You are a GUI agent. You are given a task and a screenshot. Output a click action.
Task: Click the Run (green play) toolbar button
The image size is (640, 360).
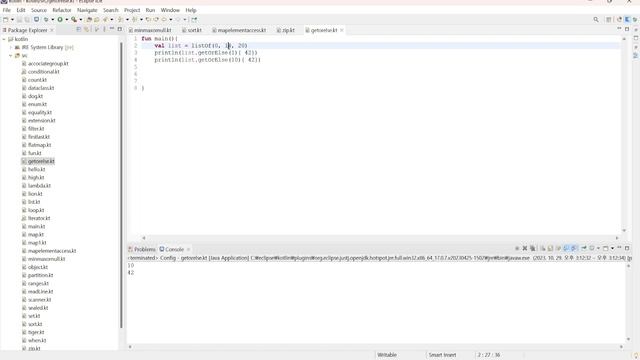(60, 20)
